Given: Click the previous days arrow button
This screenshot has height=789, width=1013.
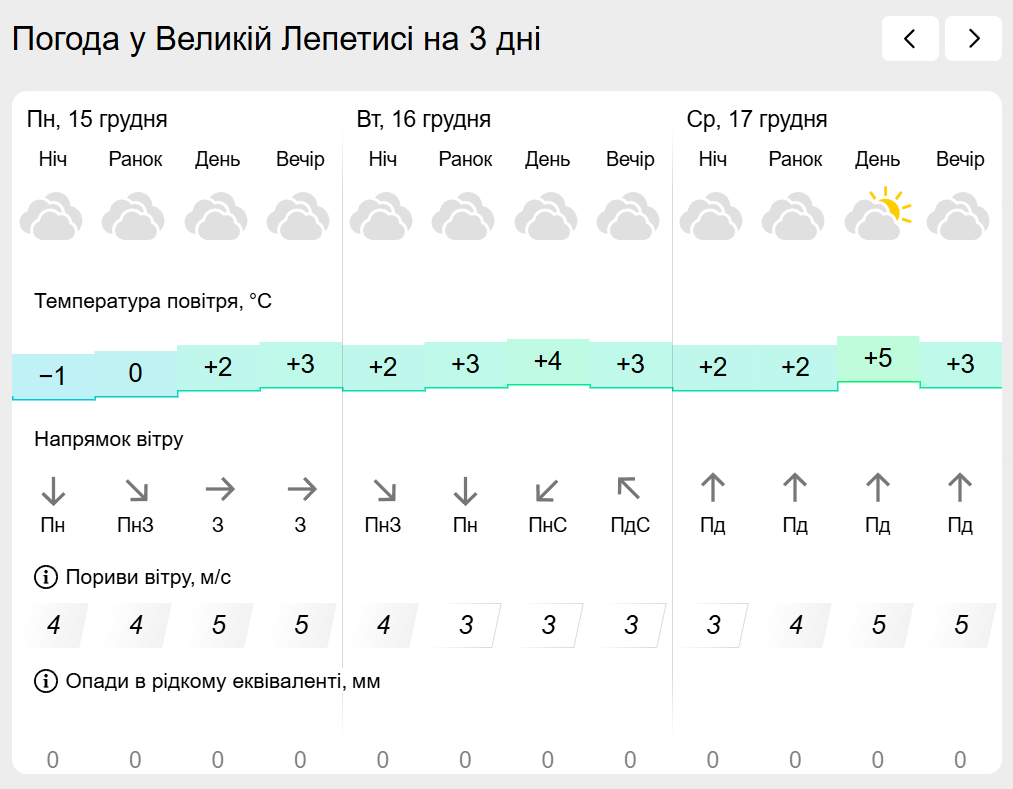Looking at the screenshot, I should [x=910, y=39].
